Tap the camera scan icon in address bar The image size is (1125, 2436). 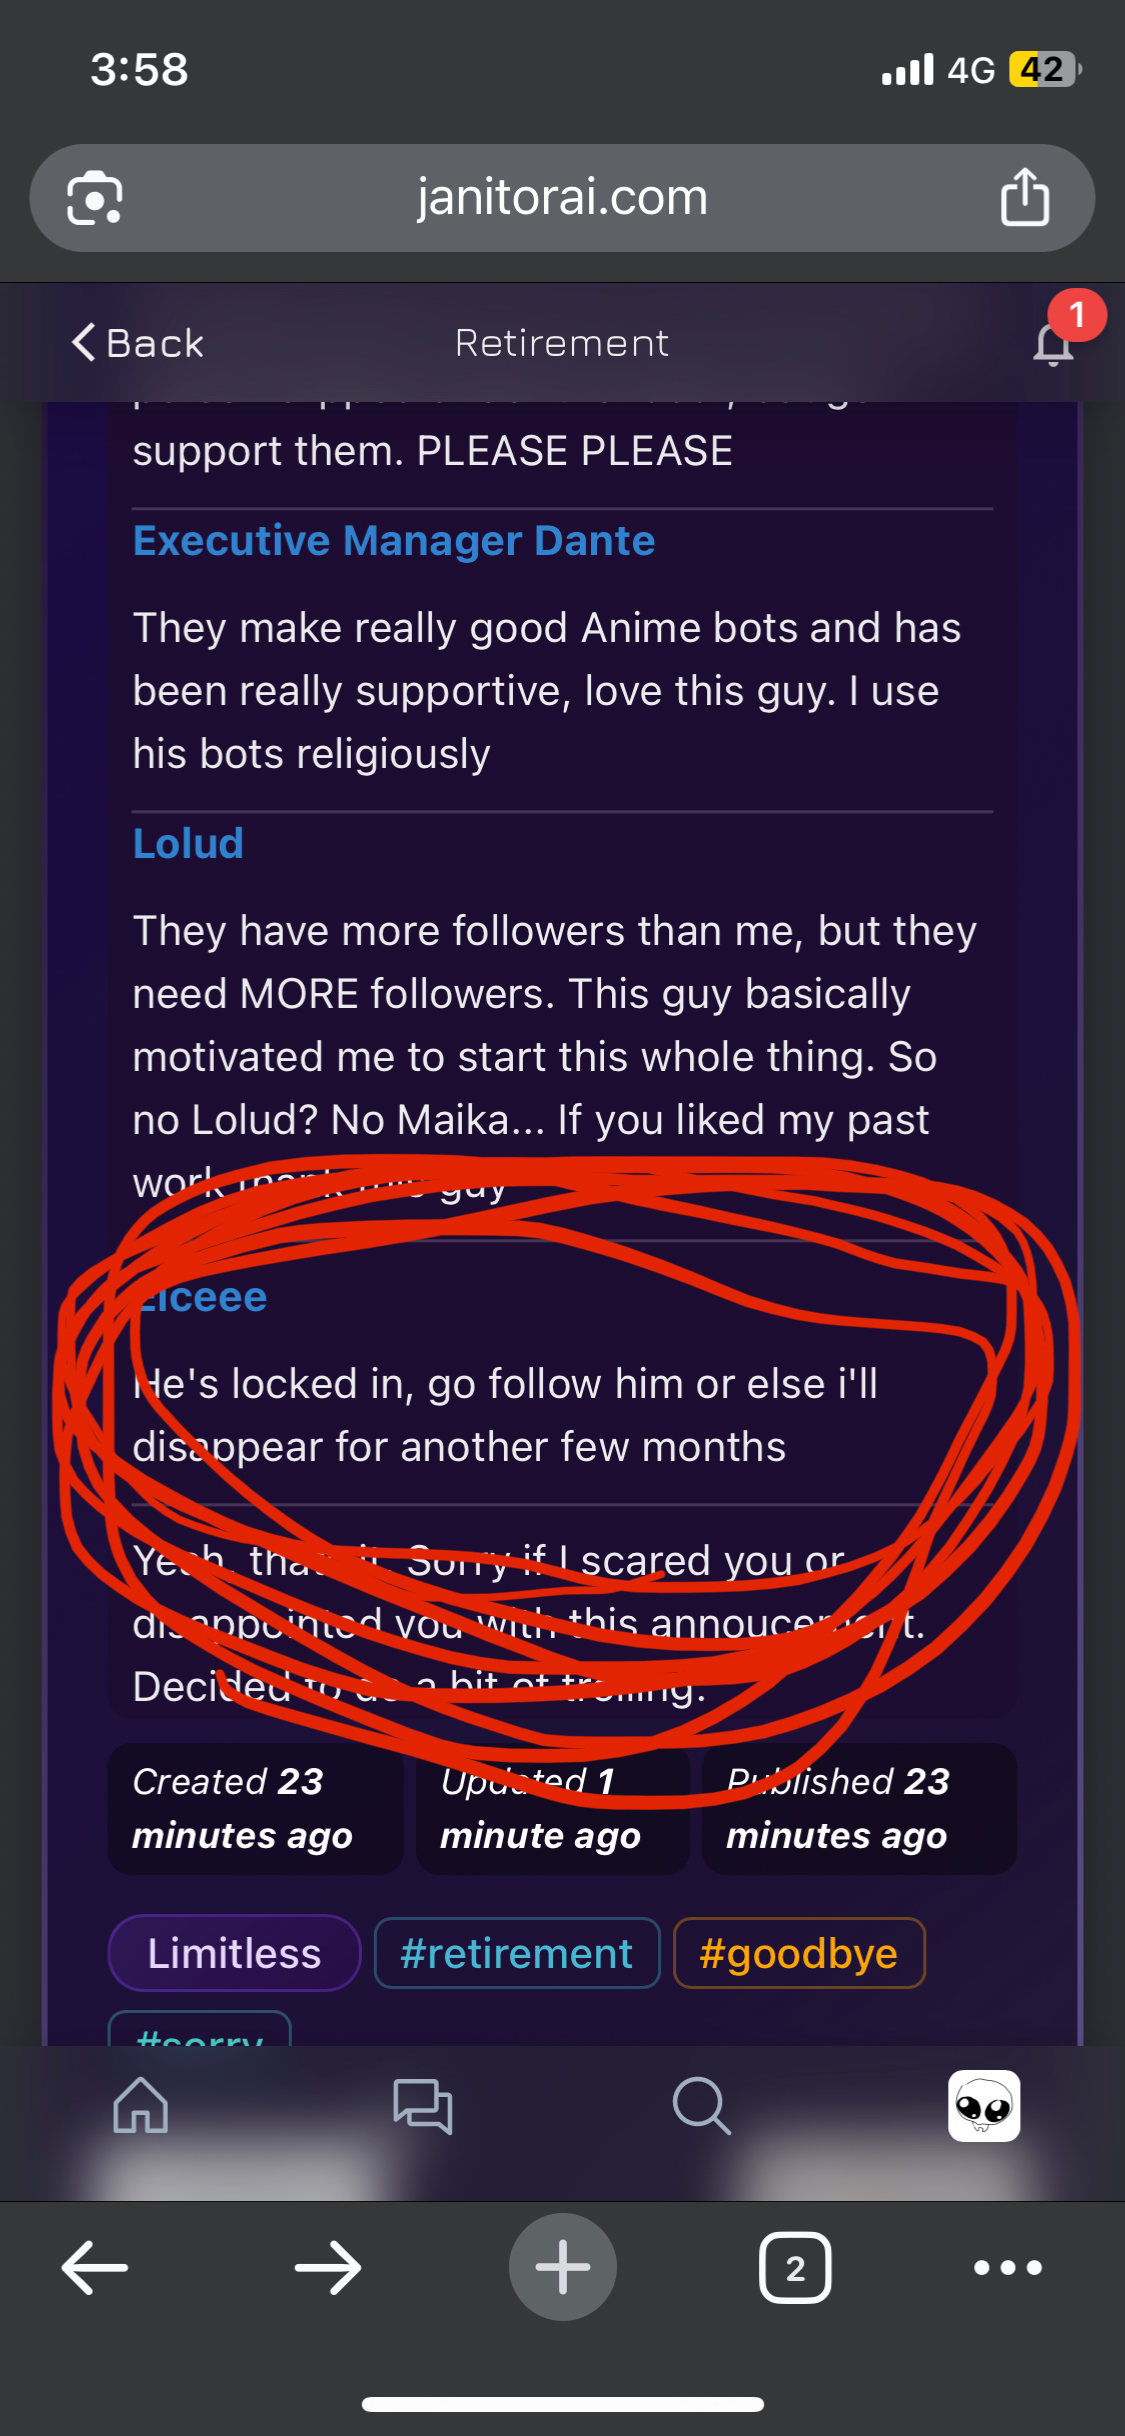coord(95,197)
